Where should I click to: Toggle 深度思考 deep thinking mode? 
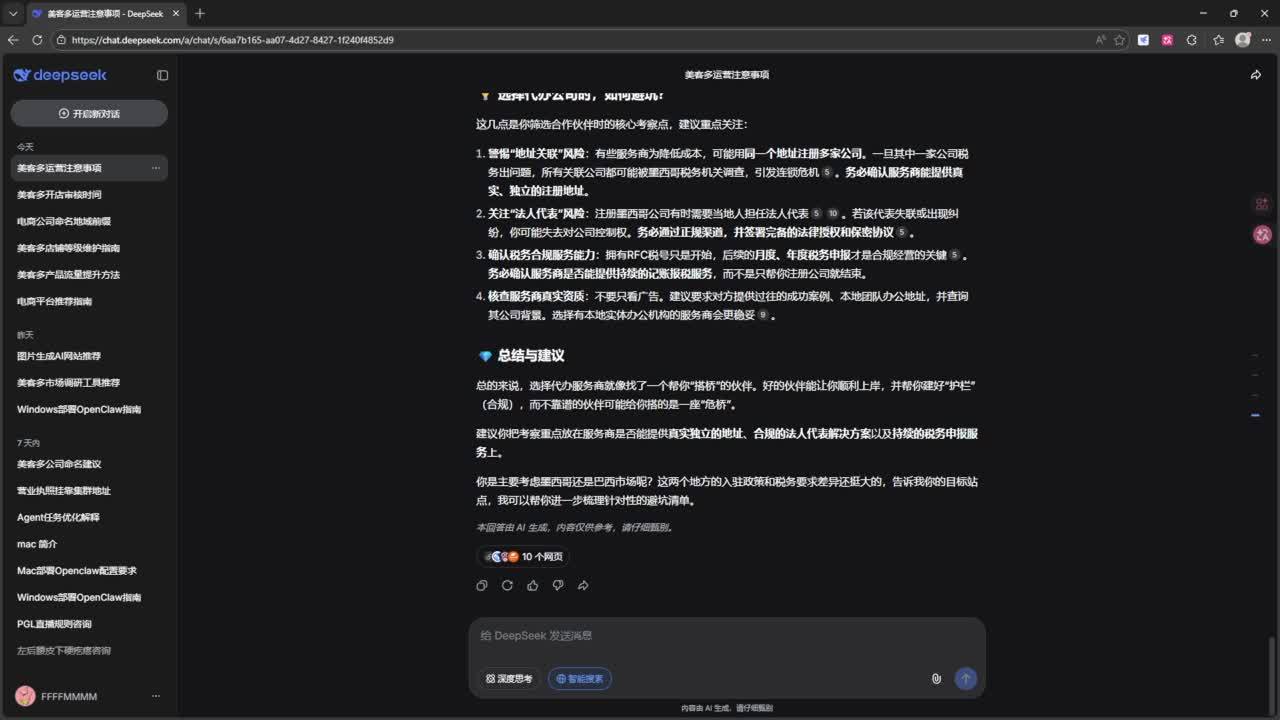click(x=509, y=678)
